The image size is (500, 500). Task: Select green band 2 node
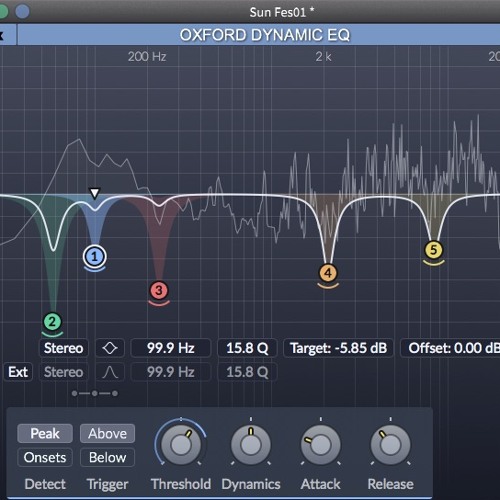(52, 322)
